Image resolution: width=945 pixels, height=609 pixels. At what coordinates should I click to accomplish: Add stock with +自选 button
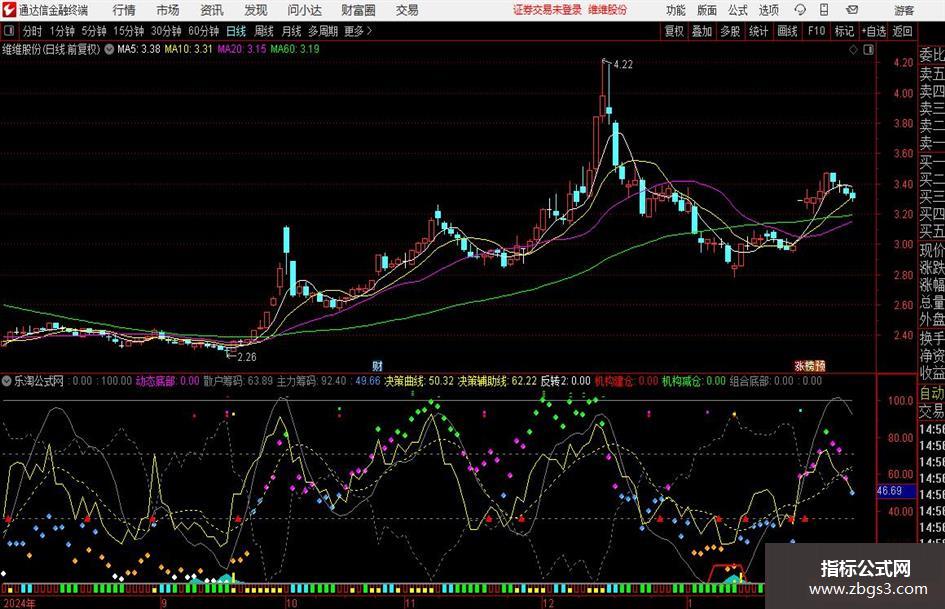[x=873, y=31]
